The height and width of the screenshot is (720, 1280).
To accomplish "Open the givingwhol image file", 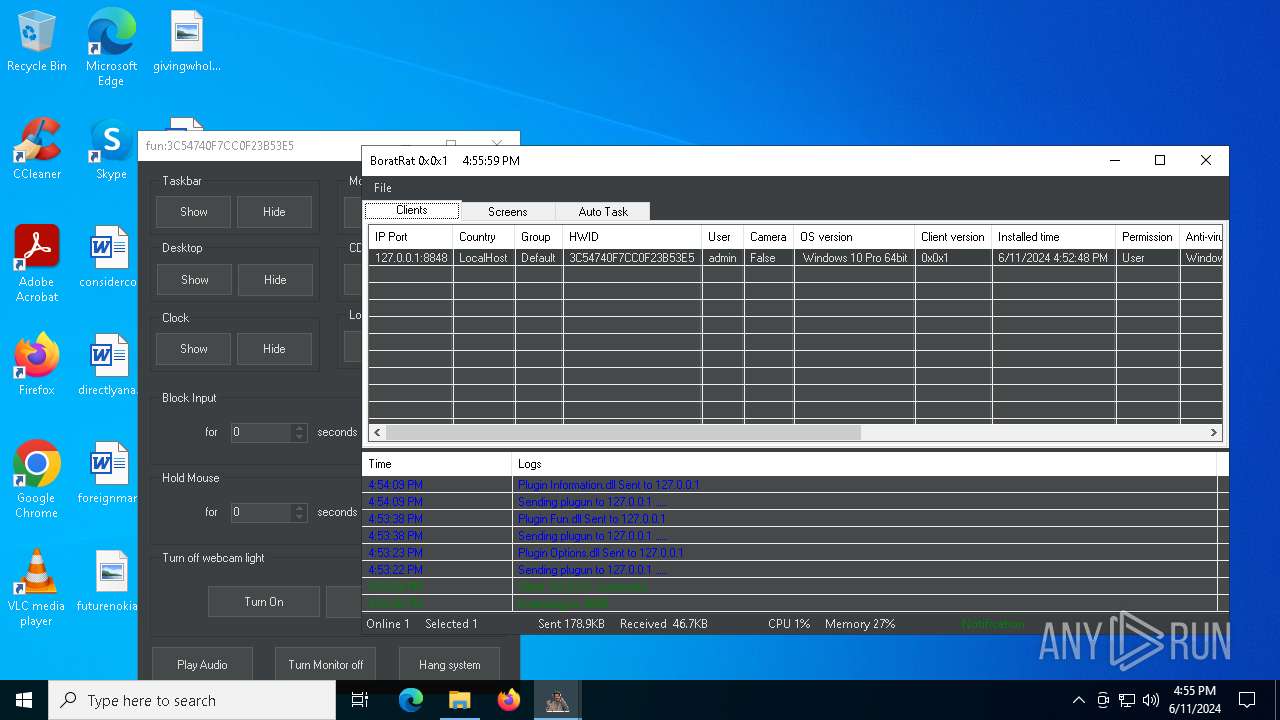I will click(x=186, y=41).
